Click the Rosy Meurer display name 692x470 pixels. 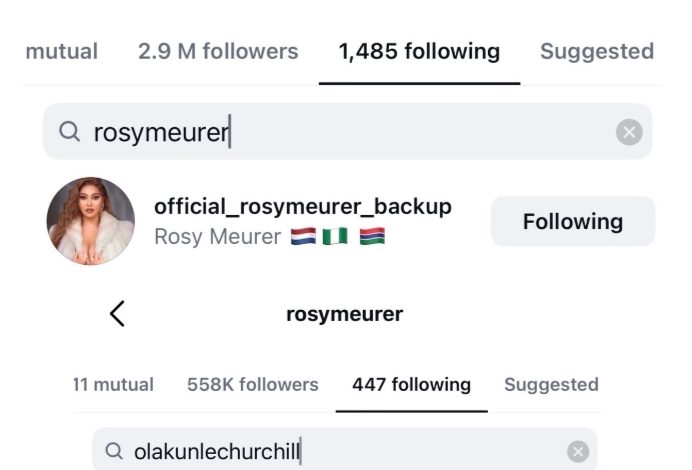217,238
